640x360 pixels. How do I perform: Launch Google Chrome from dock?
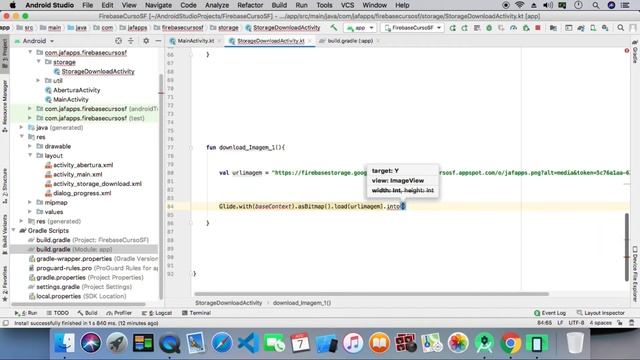[x=510, y=343]
